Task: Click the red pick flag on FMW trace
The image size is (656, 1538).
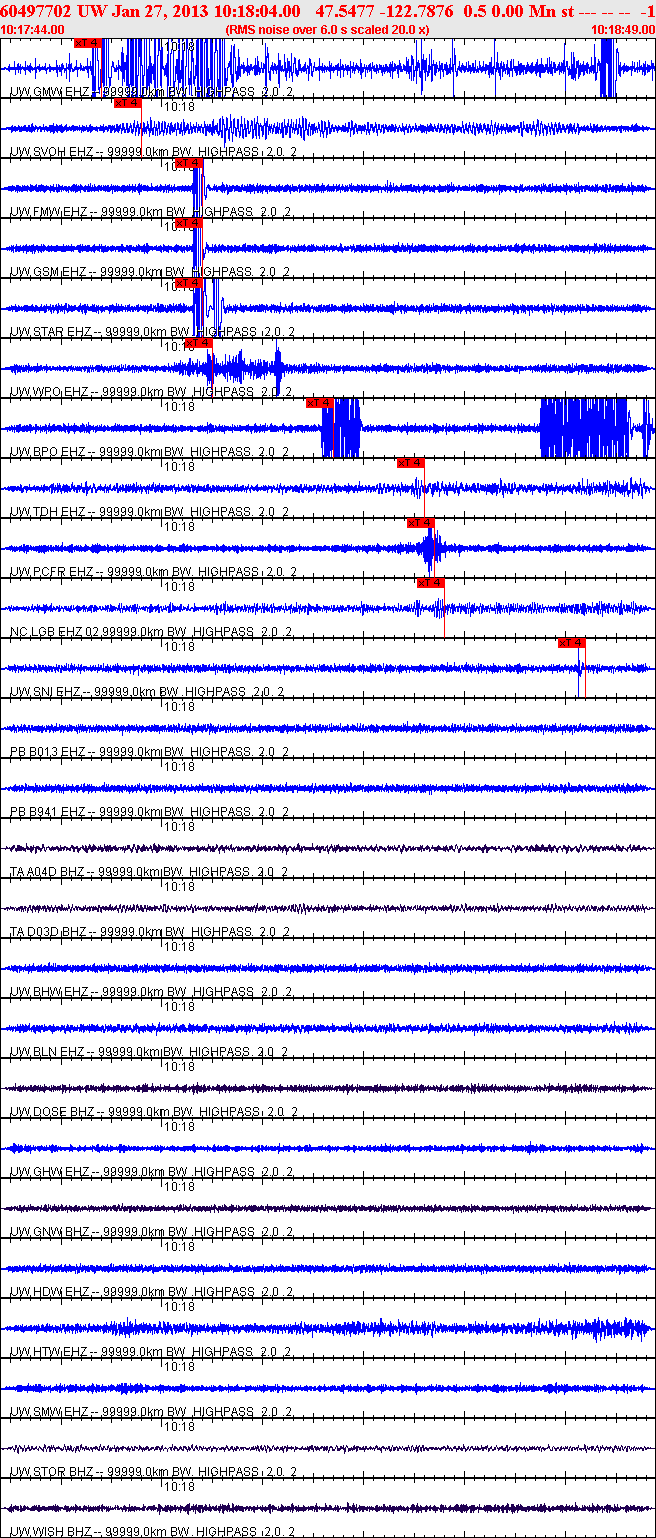Action: [189, 162]
